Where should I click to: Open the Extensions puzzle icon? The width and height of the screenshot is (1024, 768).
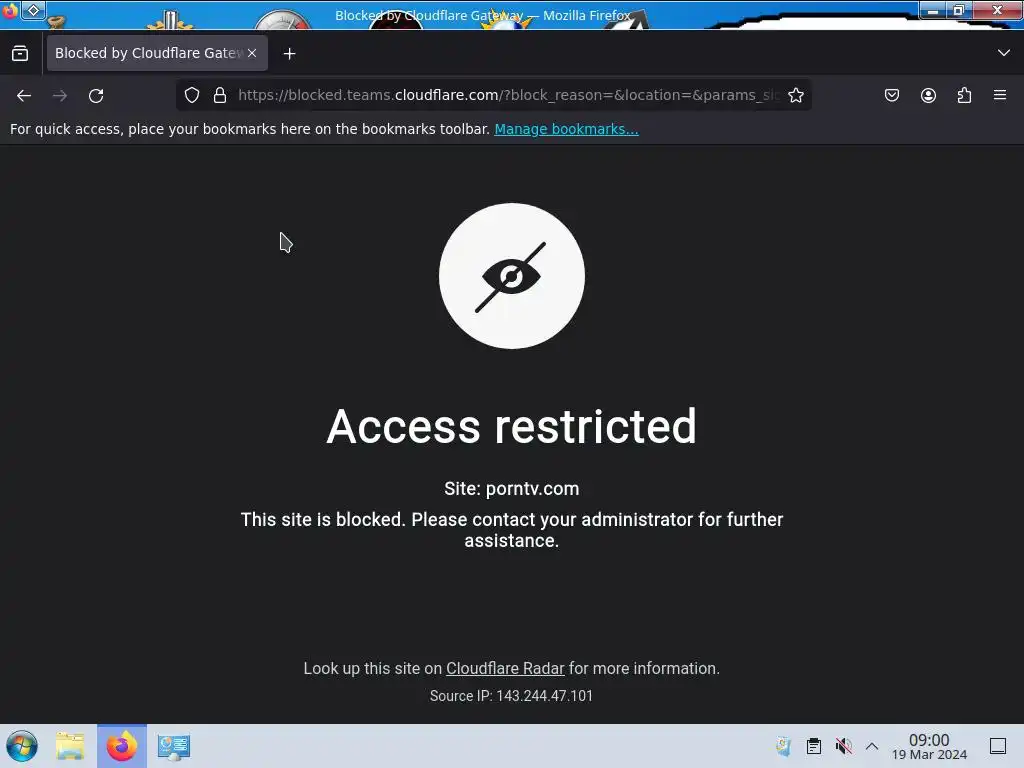click(964, 95)
